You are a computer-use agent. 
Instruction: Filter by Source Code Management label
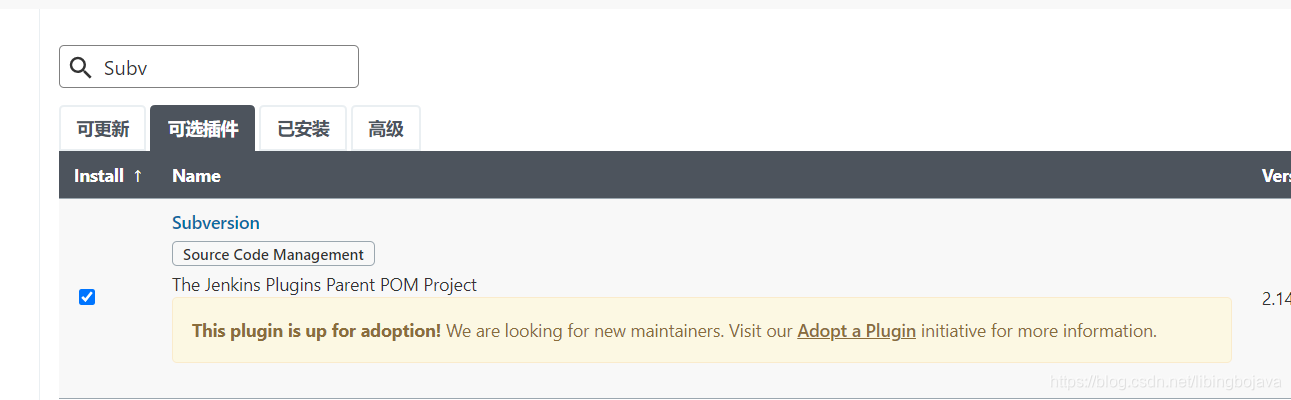[x=273, y=254]
